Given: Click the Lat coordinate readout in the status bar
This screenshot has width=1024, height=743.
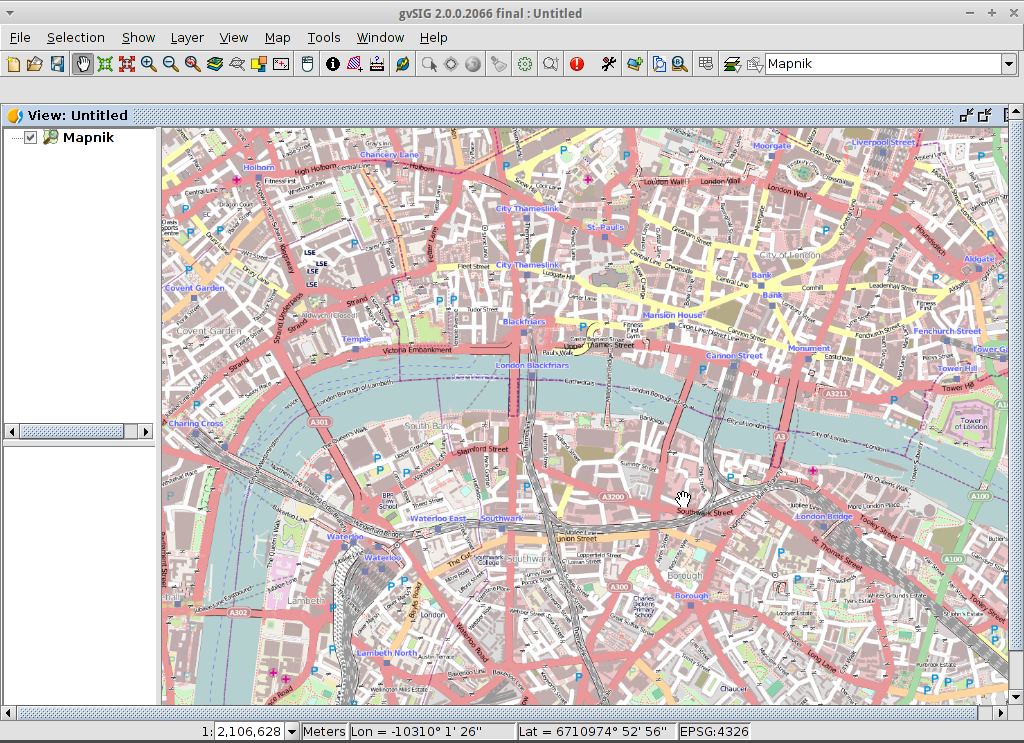Looking at the screenshot, I should [596, 732].
